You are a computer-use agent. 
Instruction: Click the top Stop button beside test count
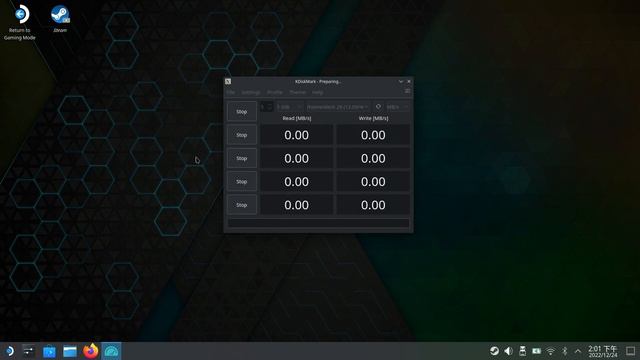coord(242,111)
